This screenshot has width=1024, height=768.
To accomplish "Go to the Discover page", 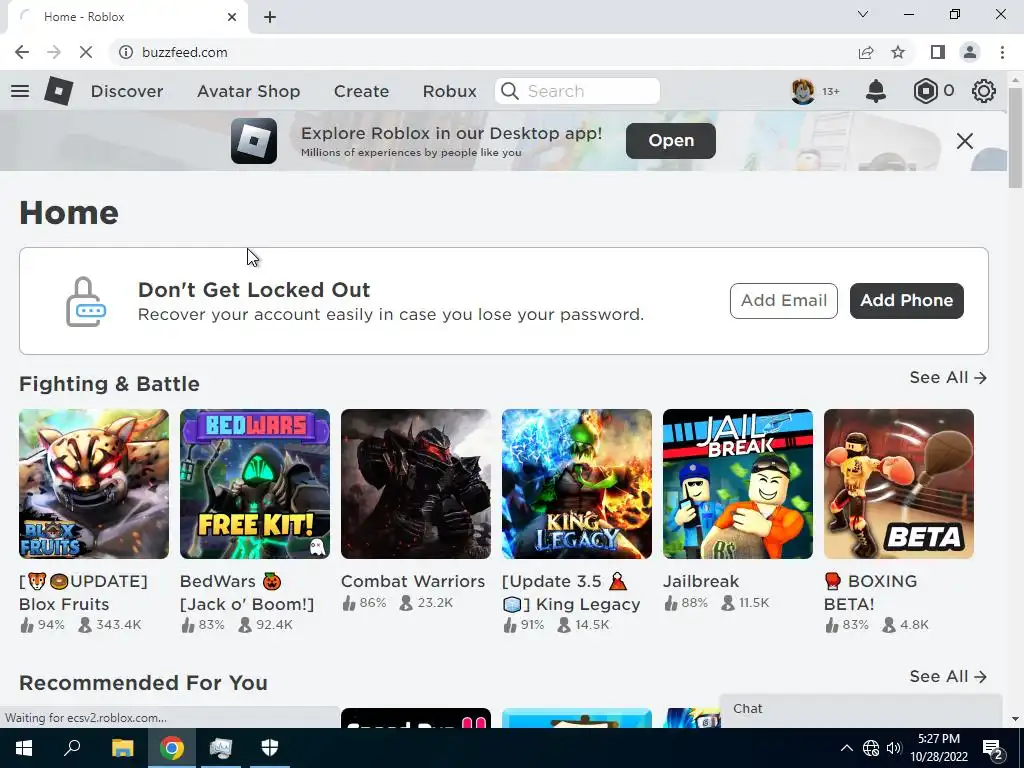I will (x=127, y=91).
